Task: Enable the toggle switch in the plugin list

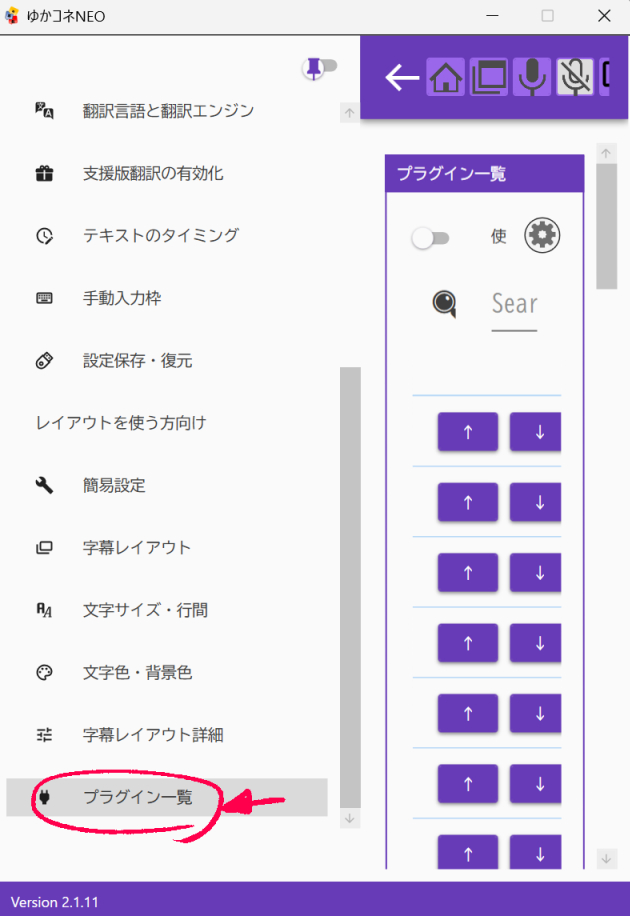Action: [x=431, y=237]
